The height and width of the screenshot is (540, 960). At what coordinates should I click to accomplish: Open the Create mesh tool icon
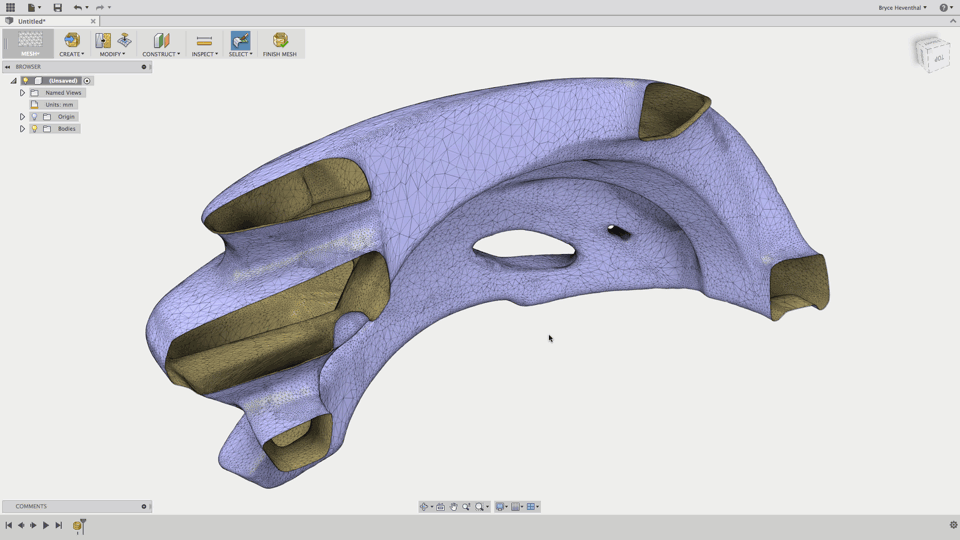click(71, 40)
